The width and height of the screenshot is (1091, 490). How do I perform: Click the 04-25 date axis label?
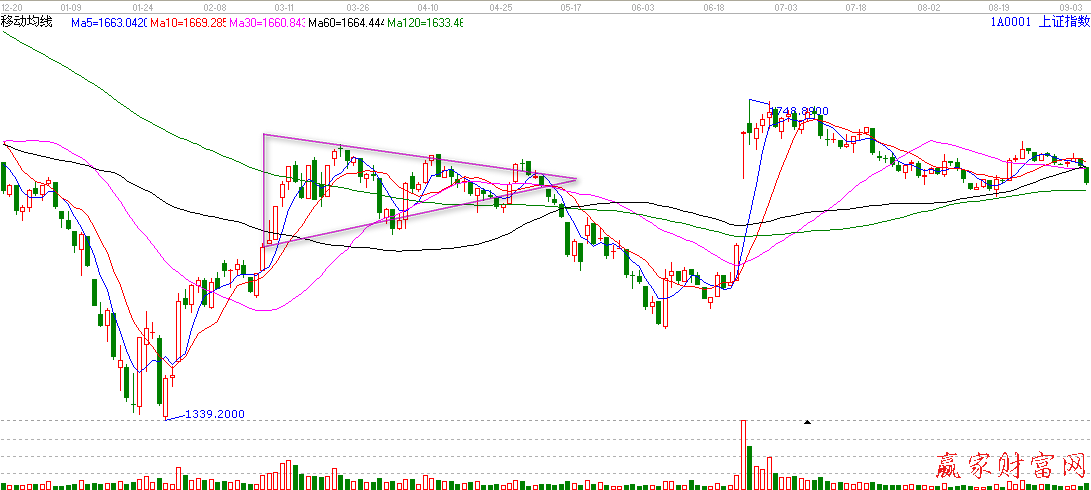(502, 6)
